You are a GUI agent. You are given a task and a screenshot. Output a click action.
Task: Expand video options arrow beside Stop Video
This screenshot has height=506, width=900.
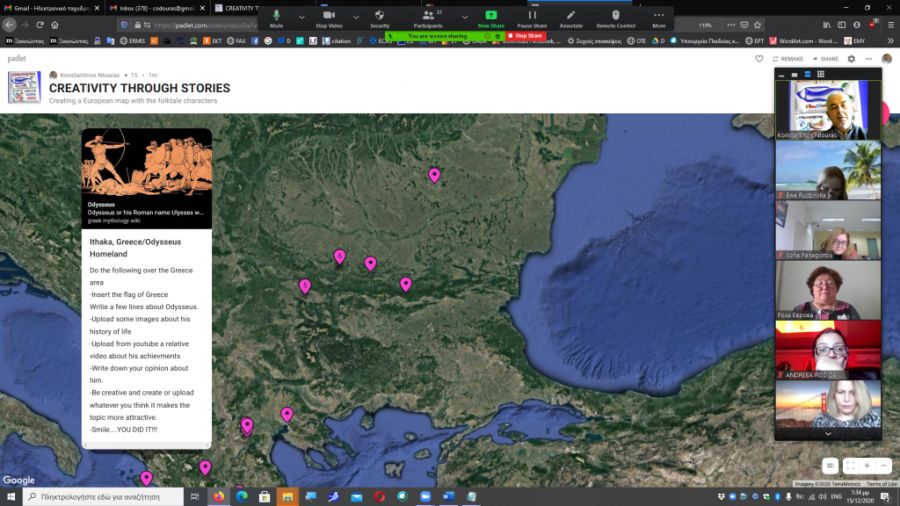click(x=356, y=17)
